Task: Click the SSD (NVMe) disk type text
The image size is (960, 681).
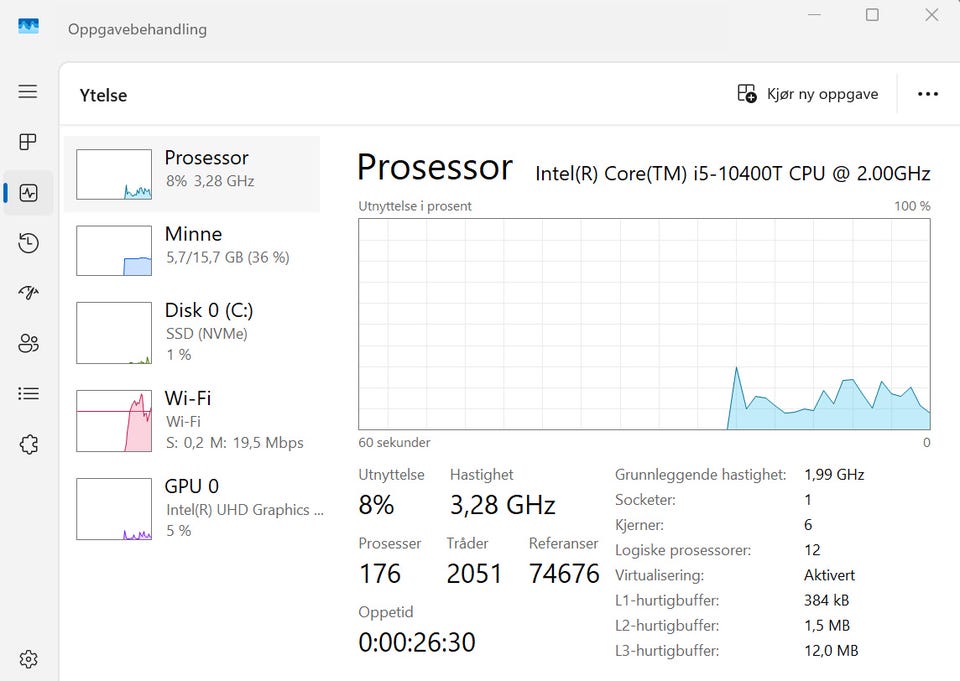Action: coord(207,334)
